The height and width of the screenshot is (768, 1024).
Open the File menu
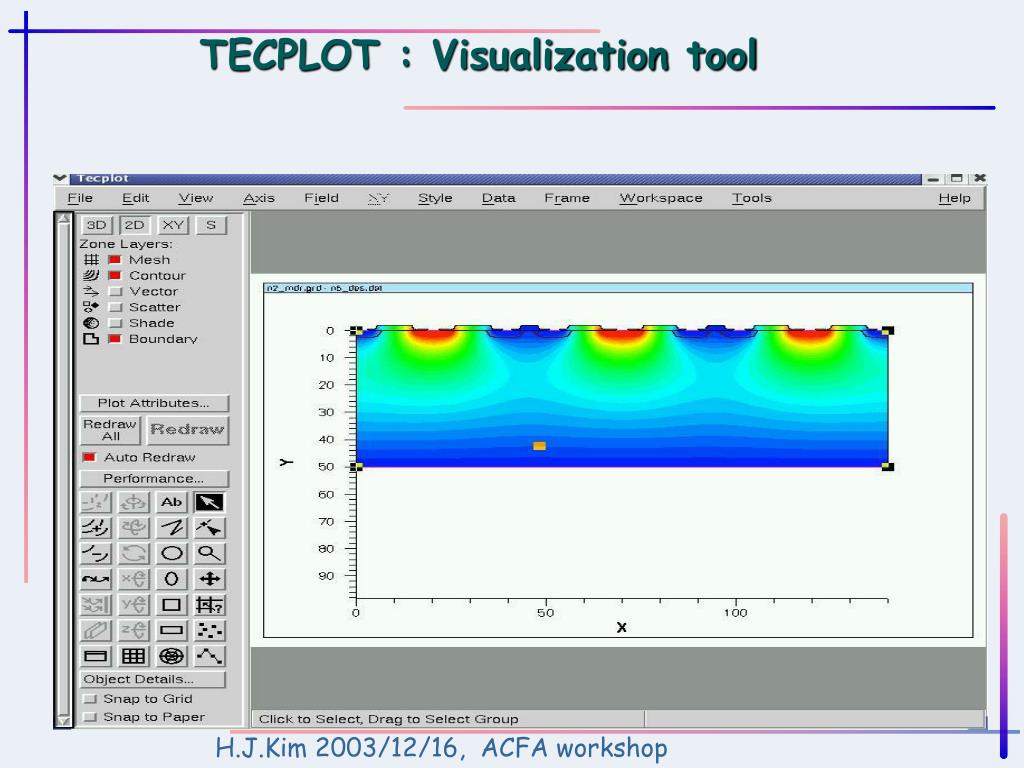tap(80, 198)
